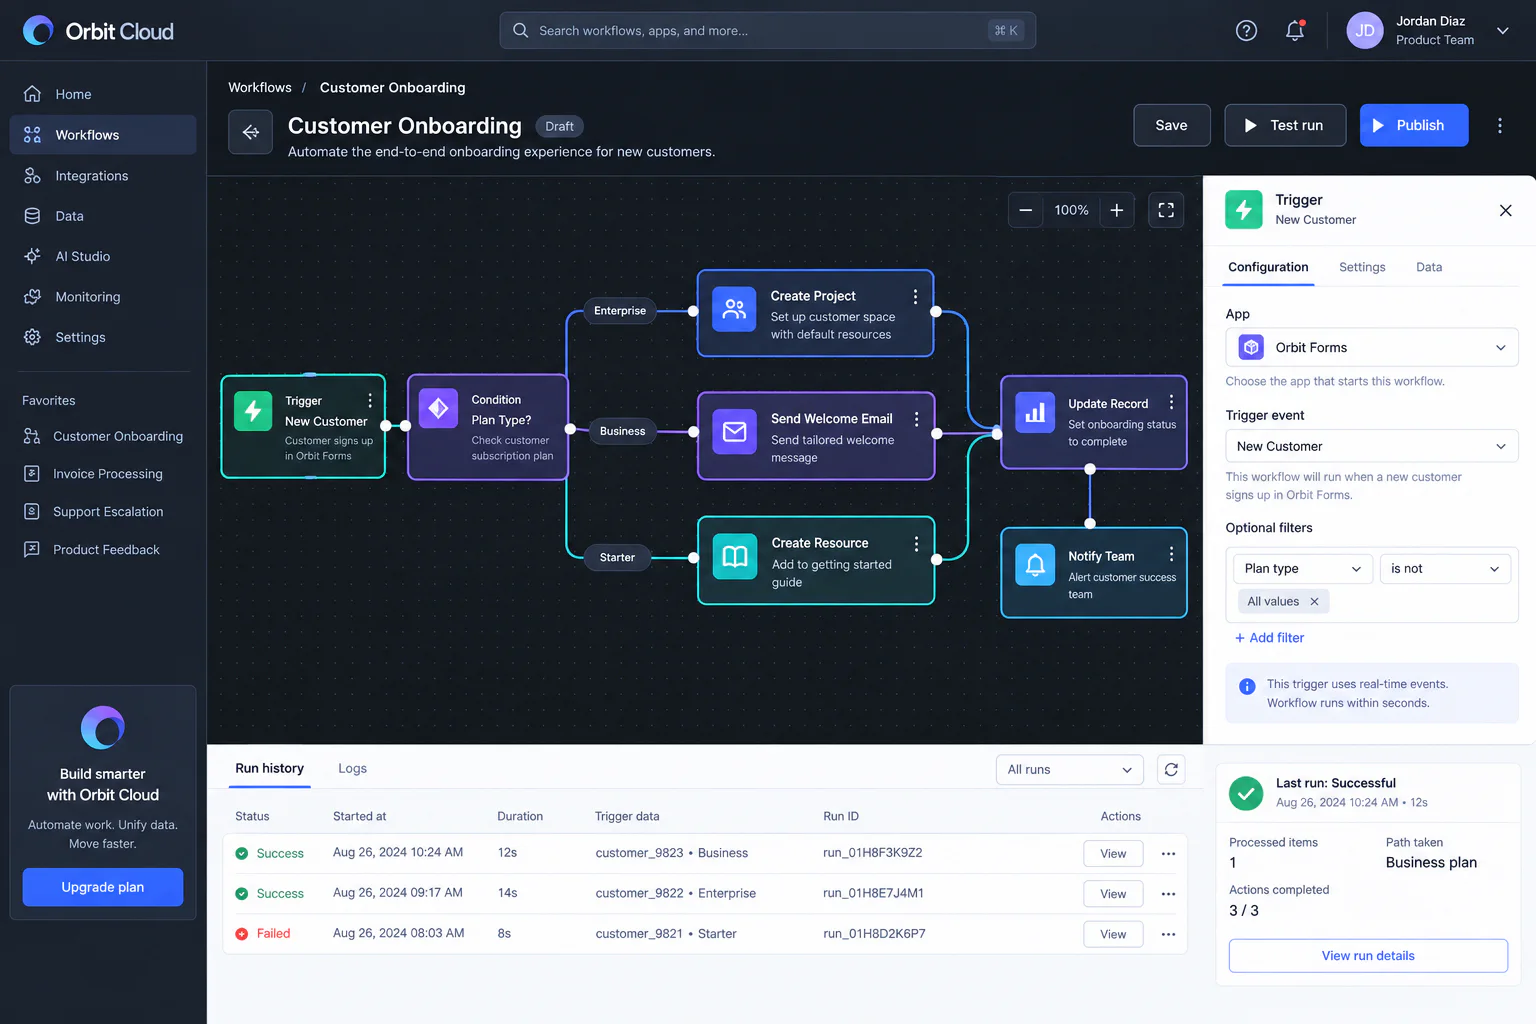This screenshot has height=1024, width=1536.
Task: Open the notifications bell
Action: click(x=1295, y=31)
